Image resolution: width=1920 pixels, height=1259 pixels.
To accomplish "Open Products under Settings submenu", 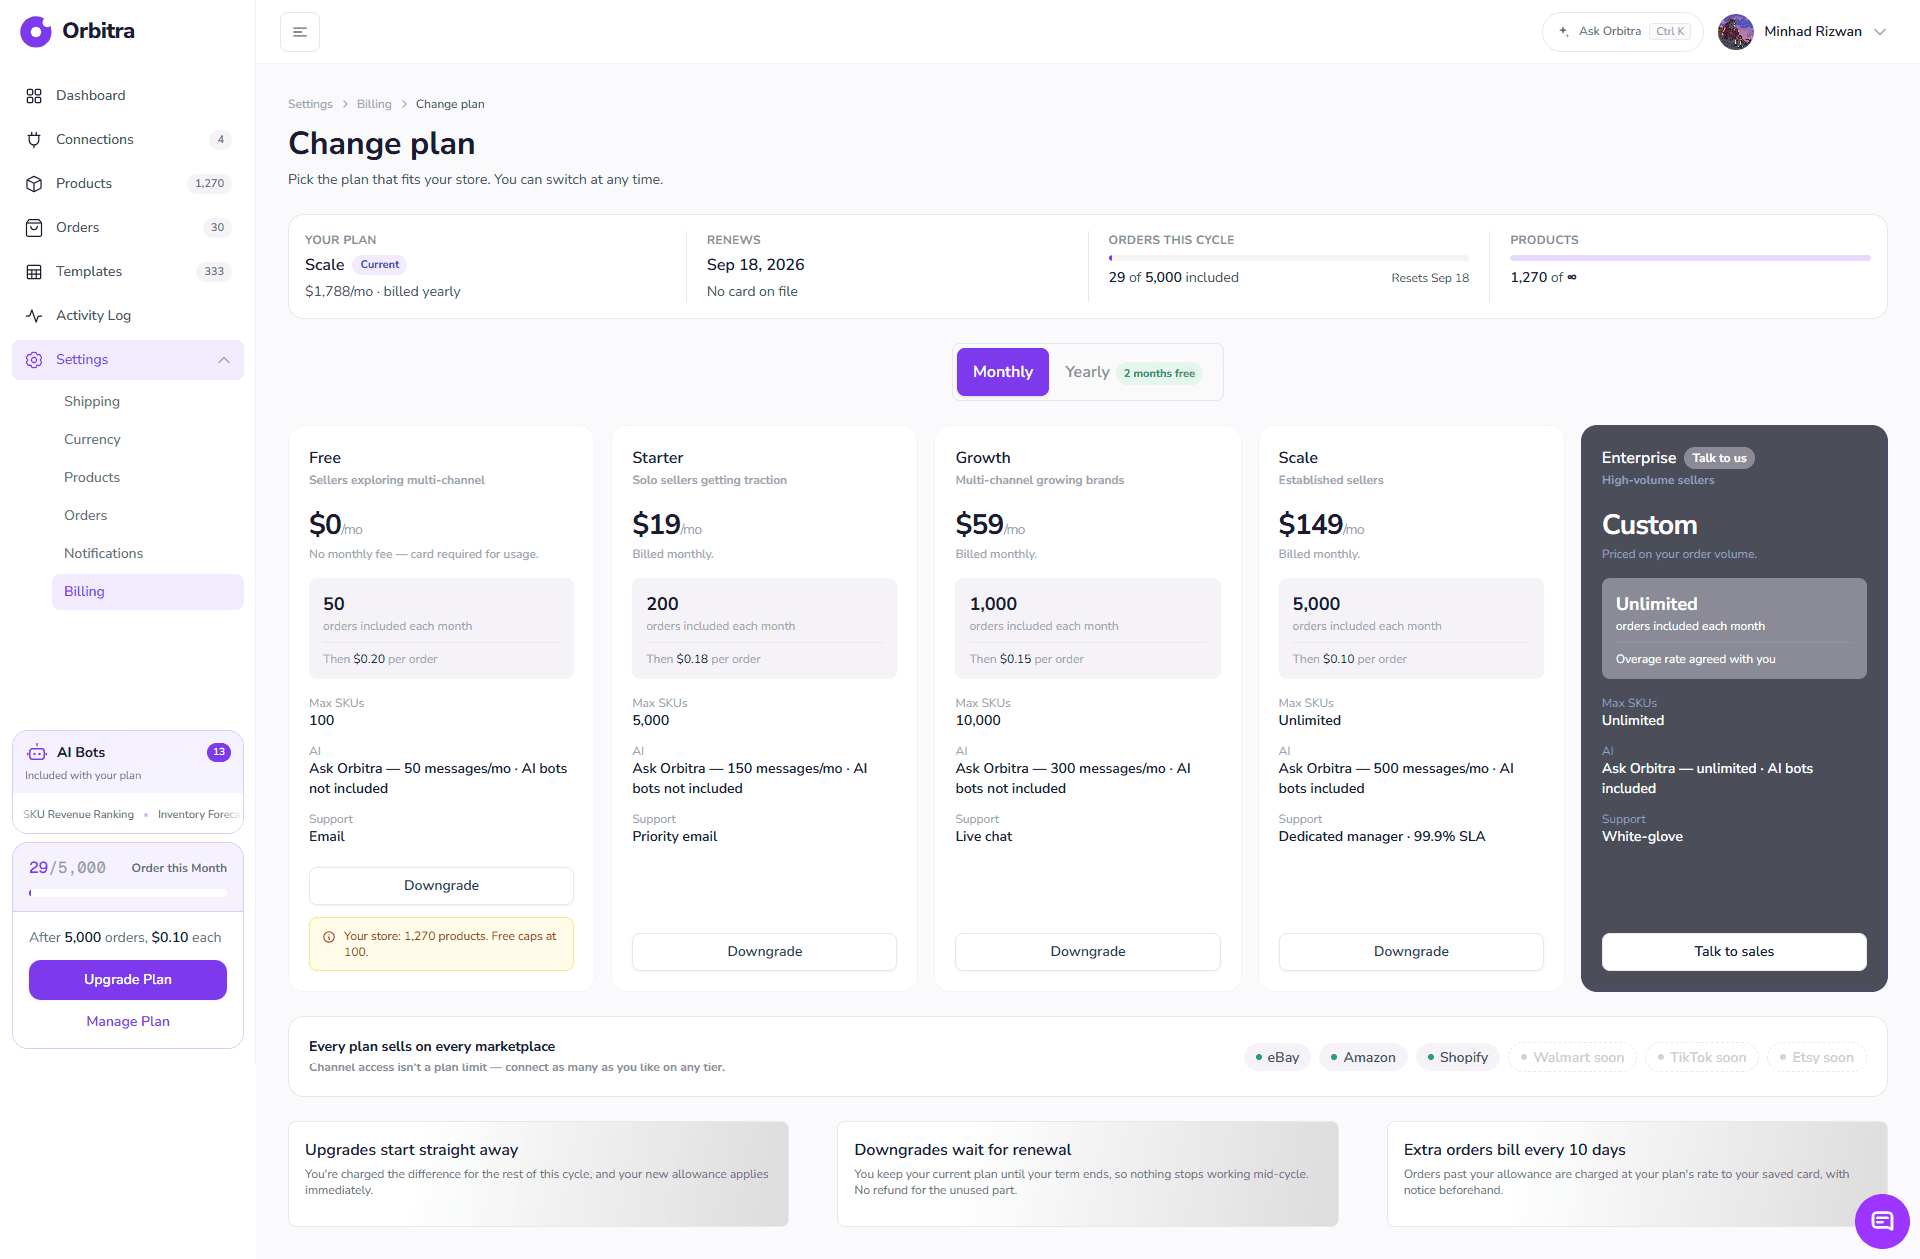I will [x=148, y=478].
